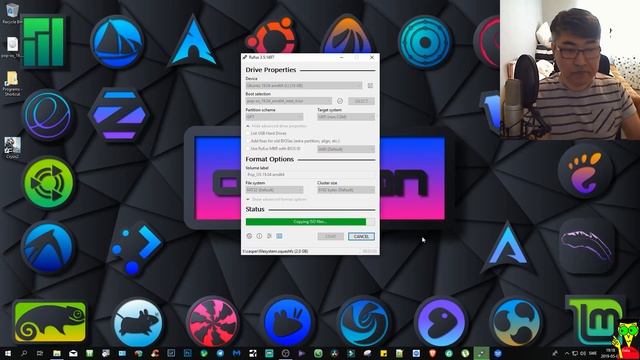Click the save device image icon

370,85
